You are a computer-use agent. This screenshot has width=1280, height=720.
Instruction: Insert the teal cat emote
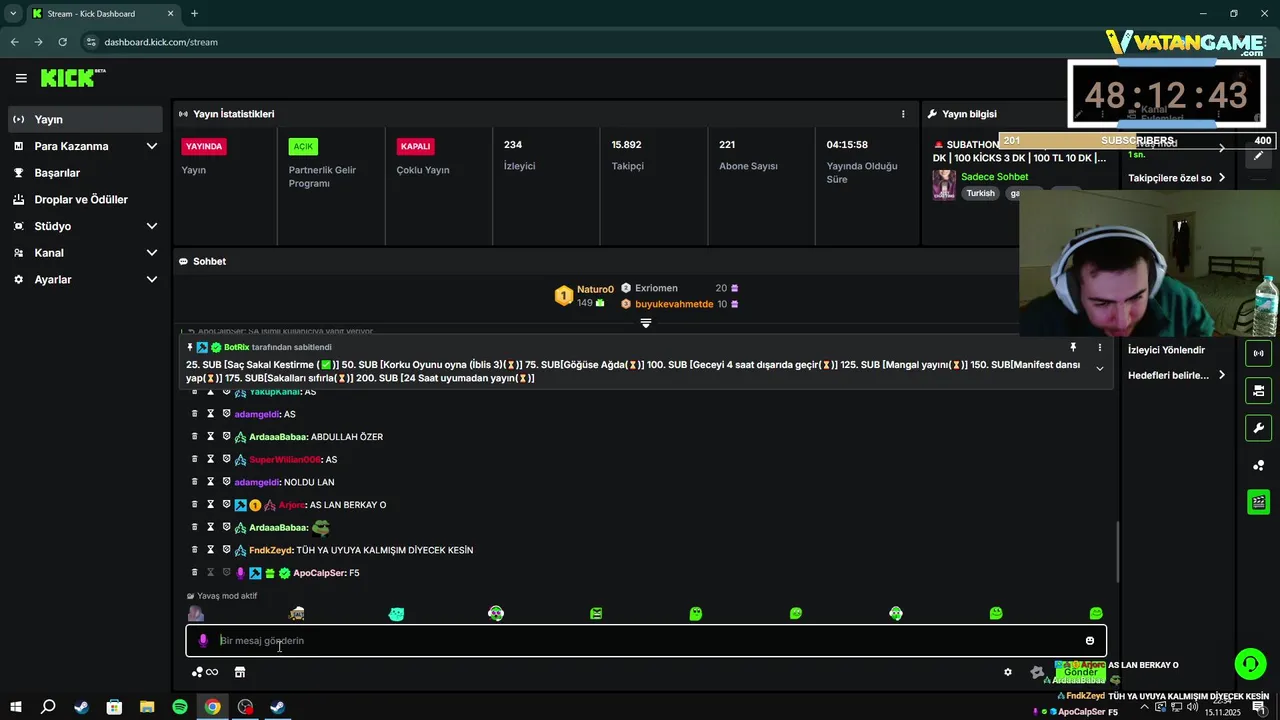click(396, 613)
